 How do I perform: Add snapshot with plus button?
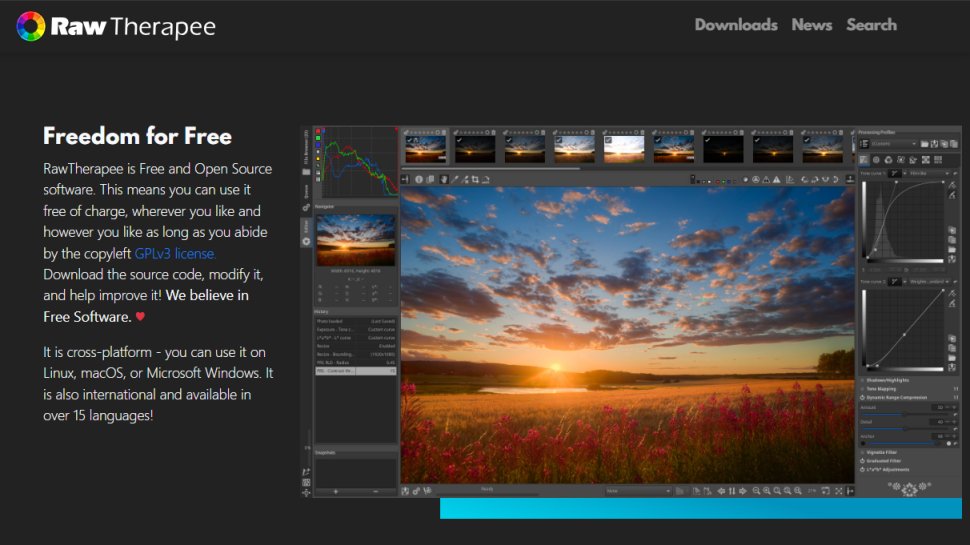pos(335,492)
